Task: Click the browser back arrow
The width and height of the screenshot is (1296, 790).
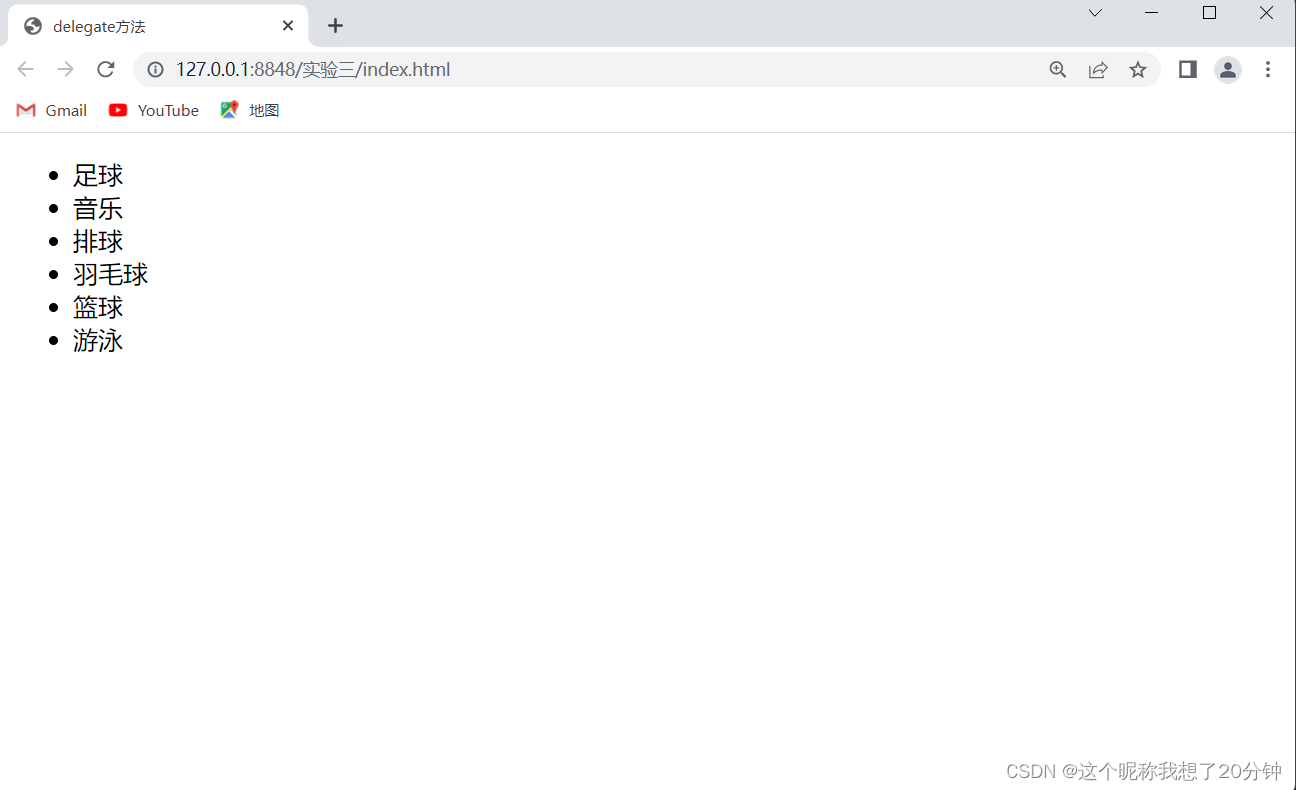Action: [26, 69]
